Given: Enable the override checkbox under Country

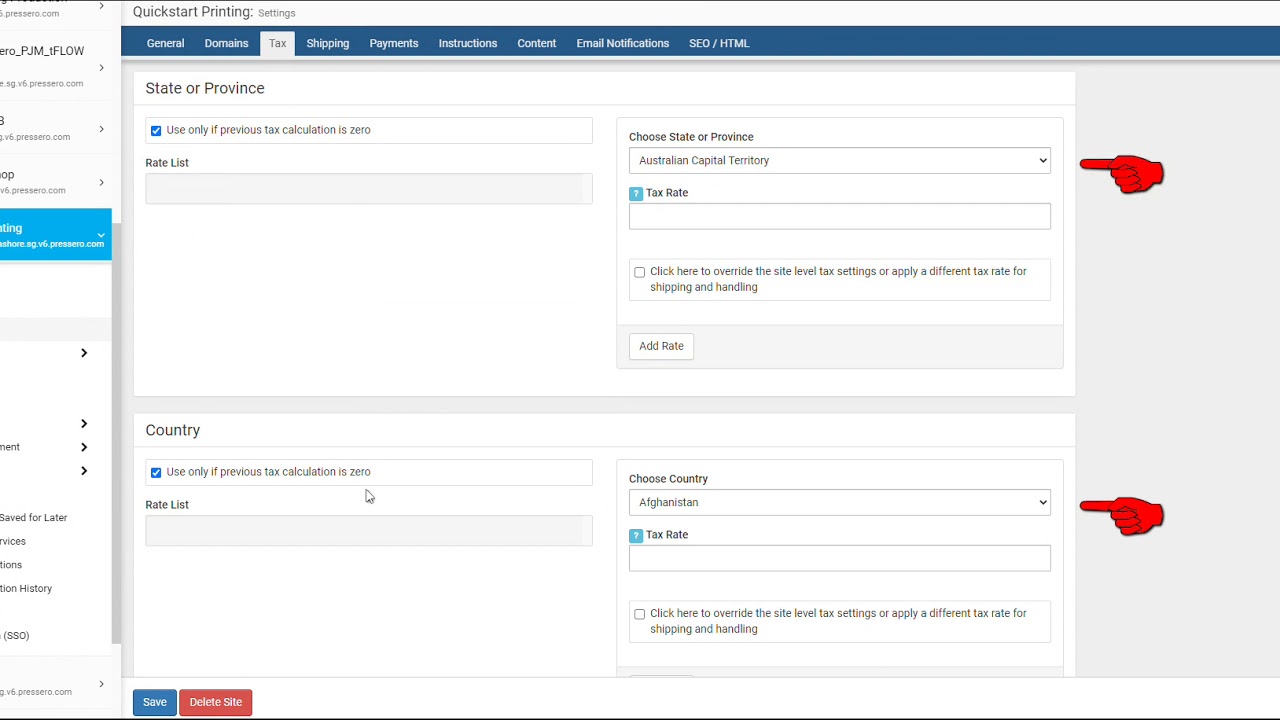Looking at the screenshot, I should point(640,614).
